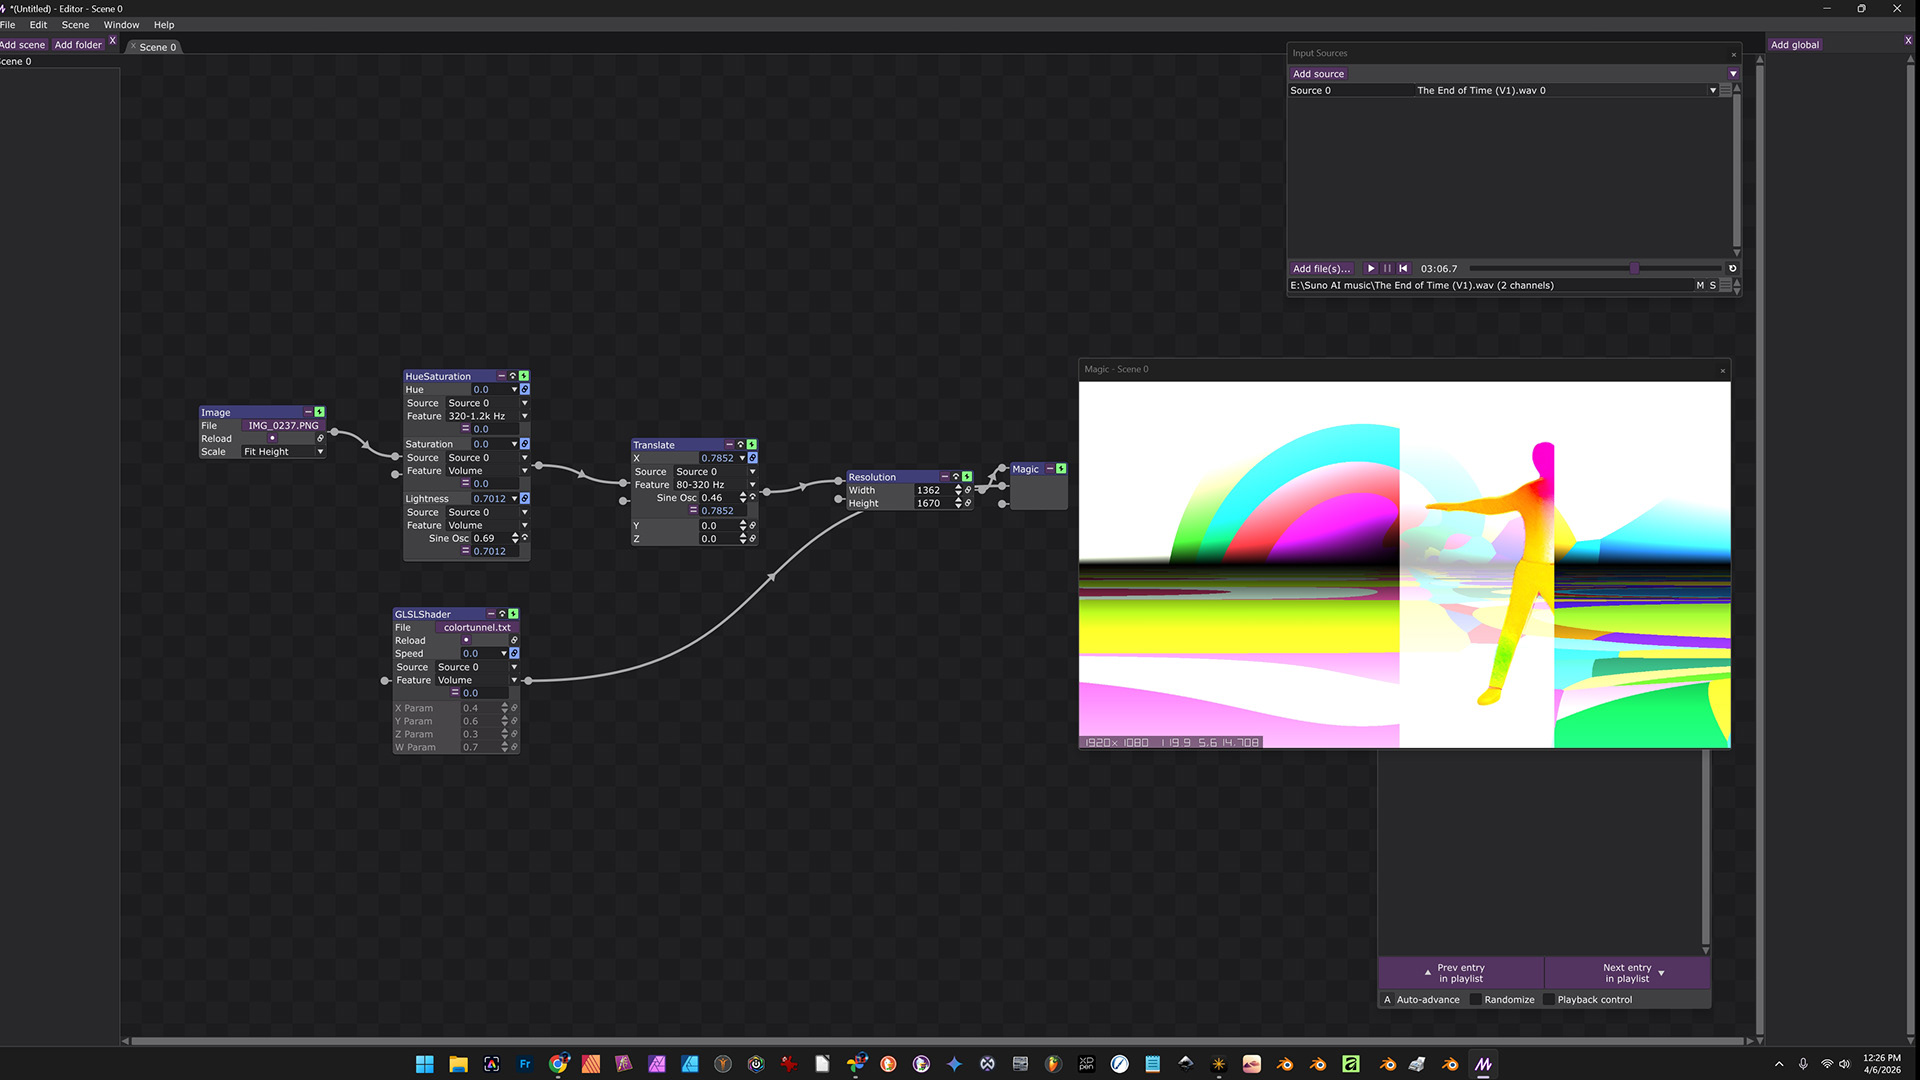
Task: Collapse the GLSLShader node using its minus icon
Action: [x=491, y=614]
